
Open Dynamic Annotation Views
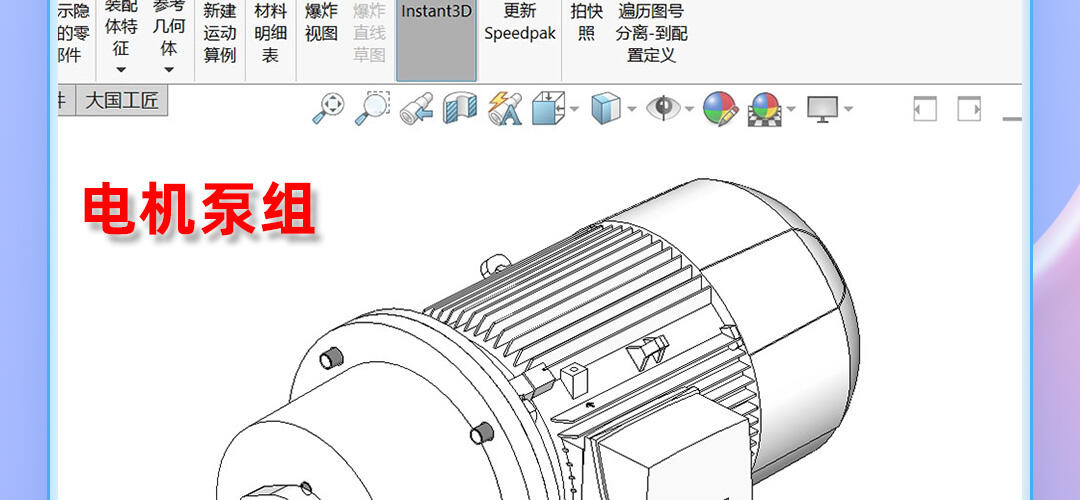tap(504, 109)
